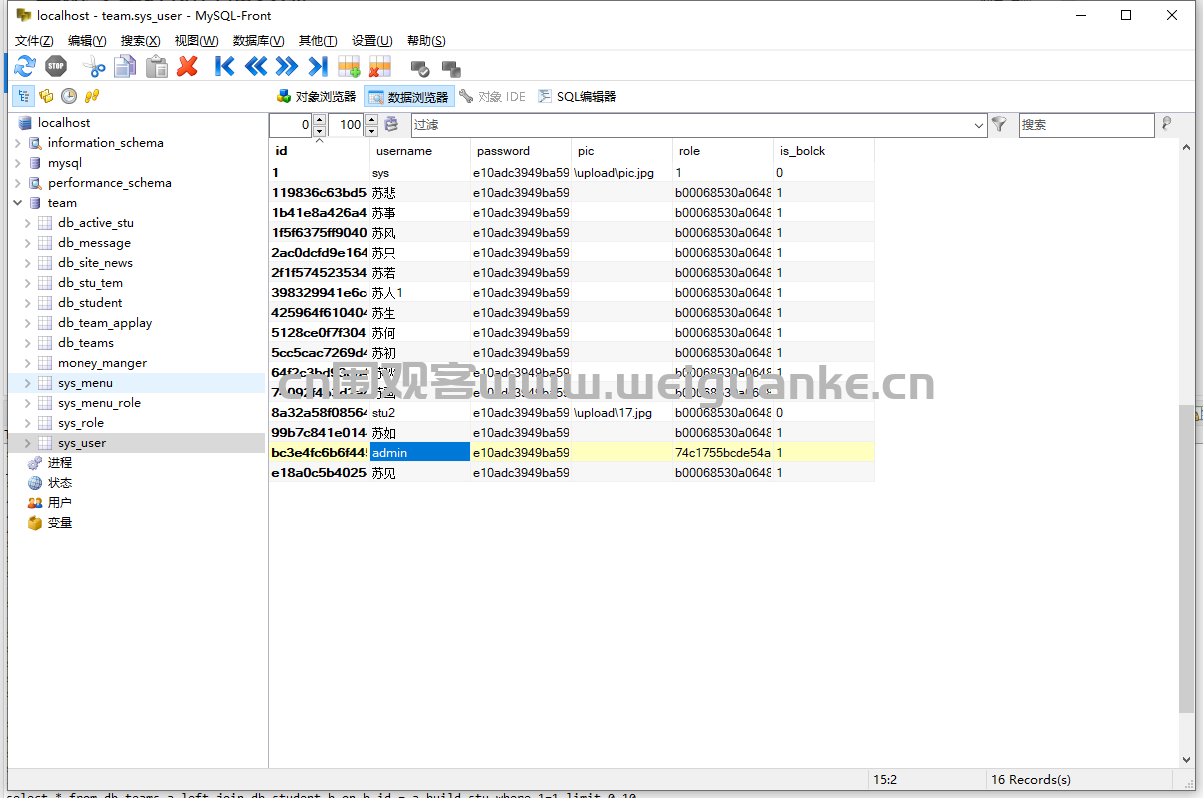This screenshot has width=1203, height=798.
Task: Expand the sys_menu table node
Action: 27,383
